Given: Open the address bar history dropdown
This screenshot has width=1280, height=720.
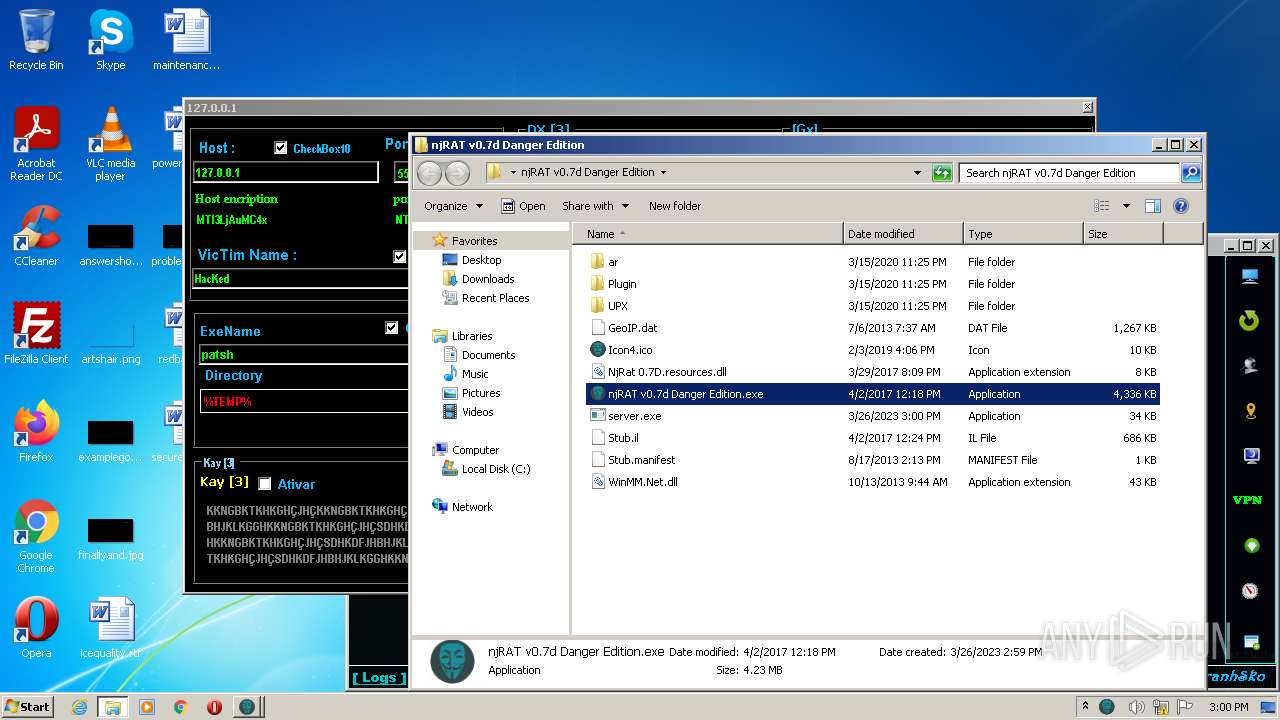Looking at the screenshot, I should pyautogui.click(x=917, y=173).
